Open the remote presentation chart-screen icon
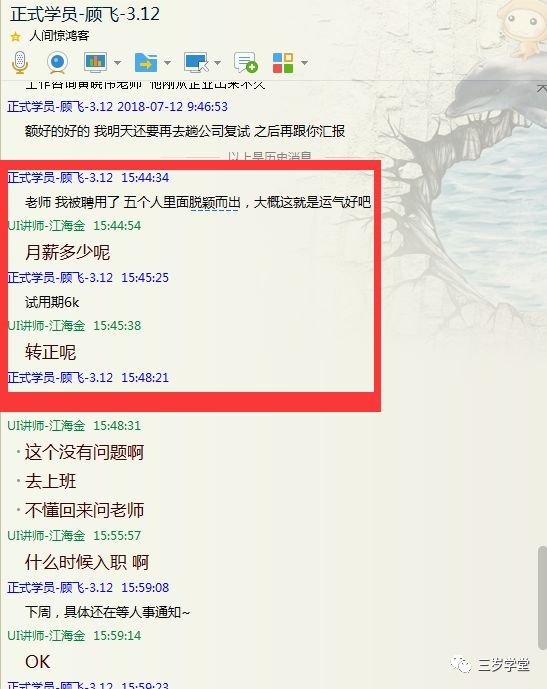 coord(95,62)
